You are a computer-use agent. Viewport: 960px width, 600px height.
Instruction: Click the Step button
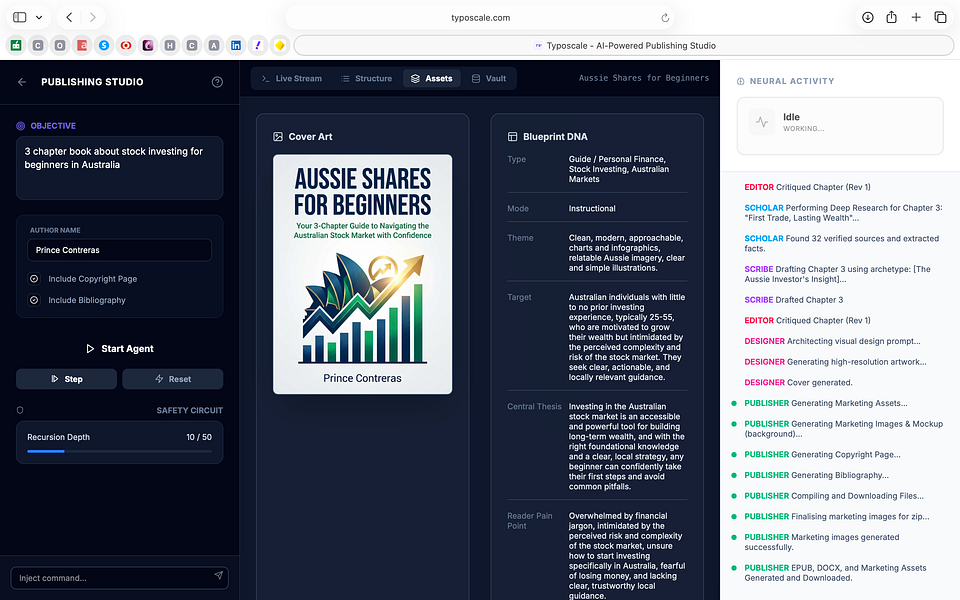[66, 379]
